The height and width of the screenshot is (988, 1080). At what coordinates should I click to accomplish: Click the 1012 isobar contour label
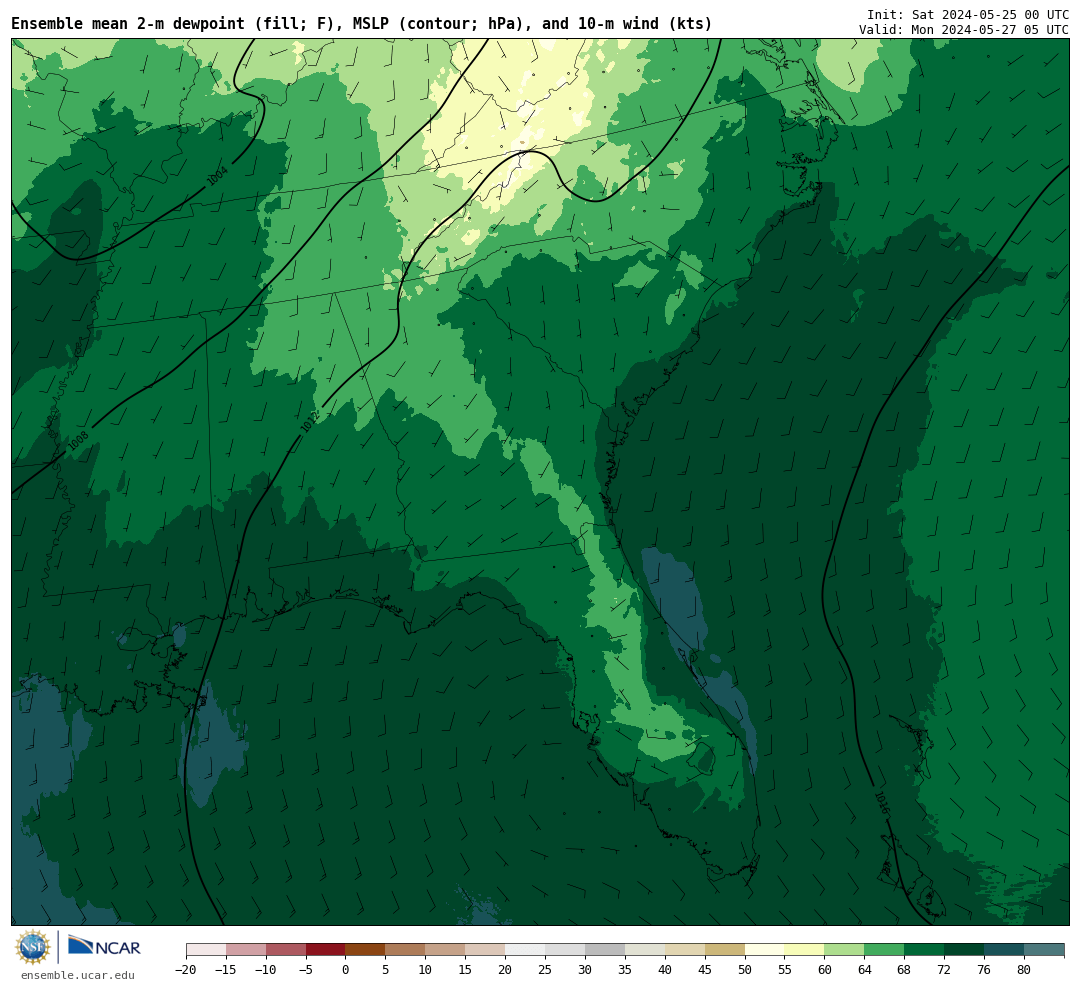[x=310, y=422]
